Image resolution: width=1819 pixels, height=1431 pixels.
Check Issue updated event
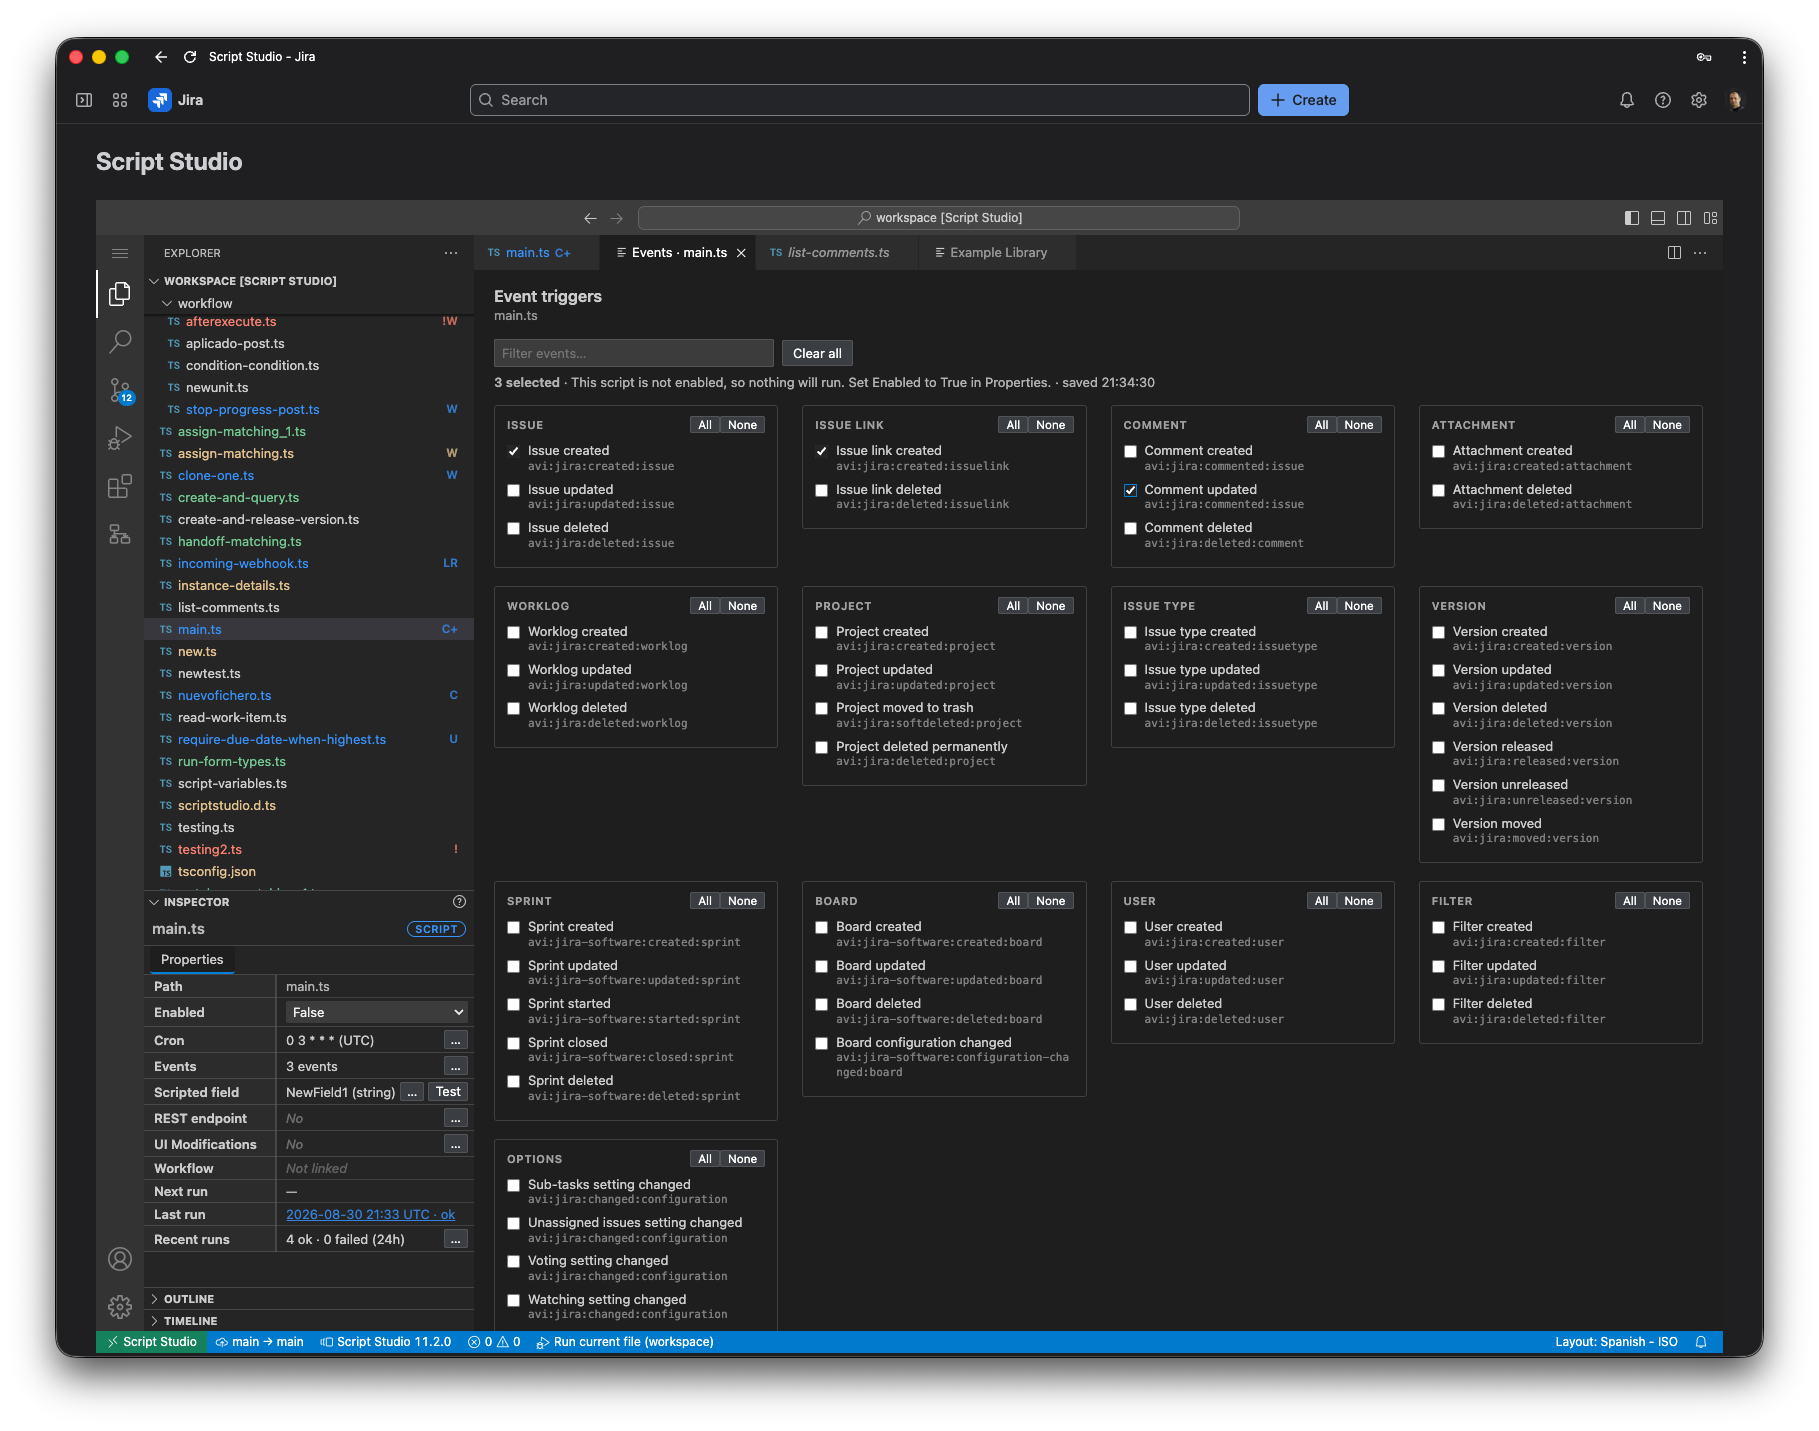point(514,490)
